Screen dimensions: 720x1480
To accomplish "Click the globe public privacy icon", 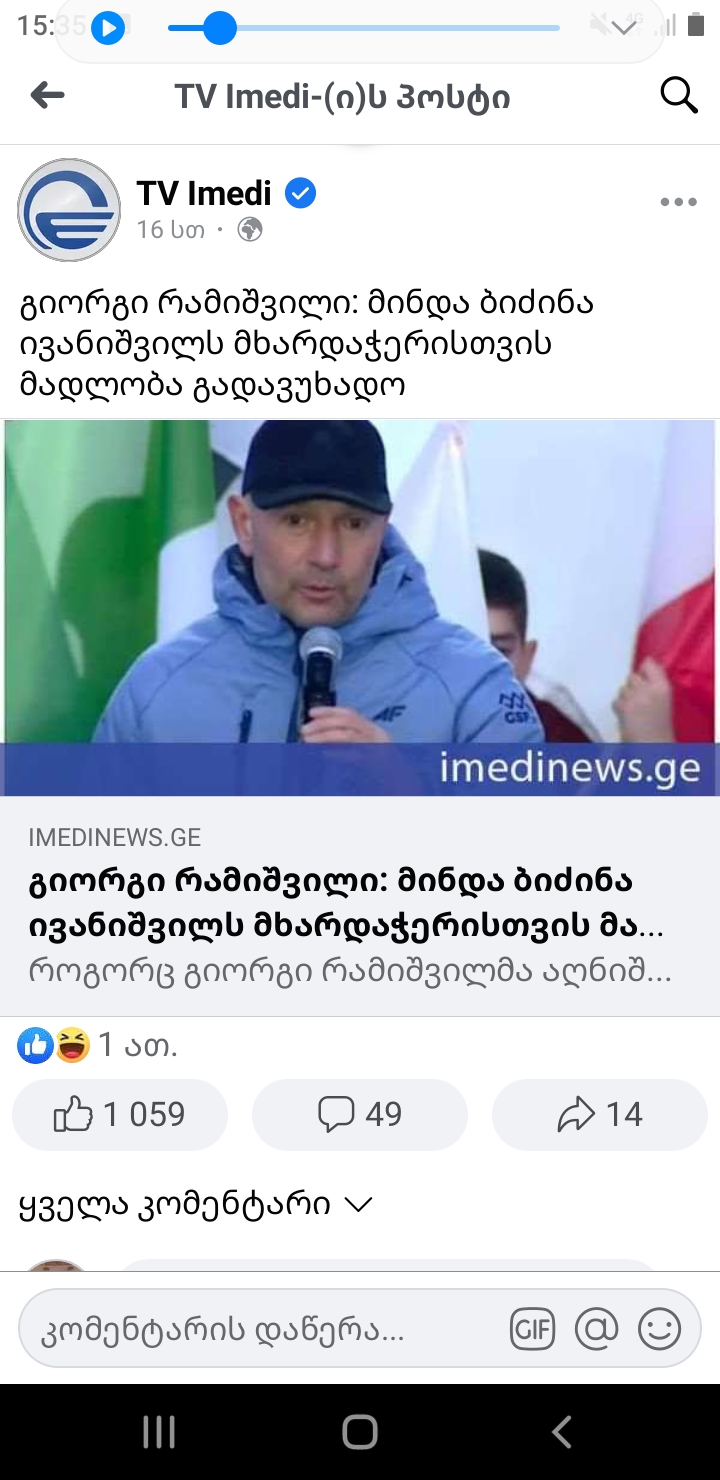I will pos(250,230).
